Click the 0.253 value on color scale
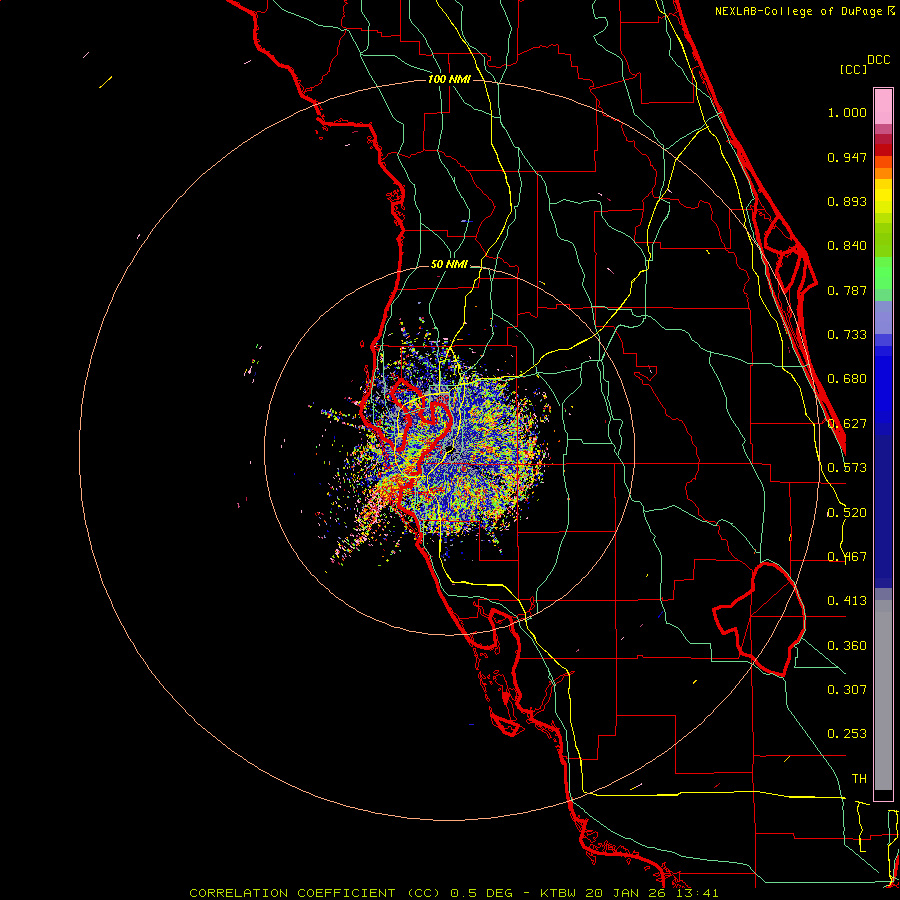The width and height of the screenshot is (900, 900). [x=847, y=734]
